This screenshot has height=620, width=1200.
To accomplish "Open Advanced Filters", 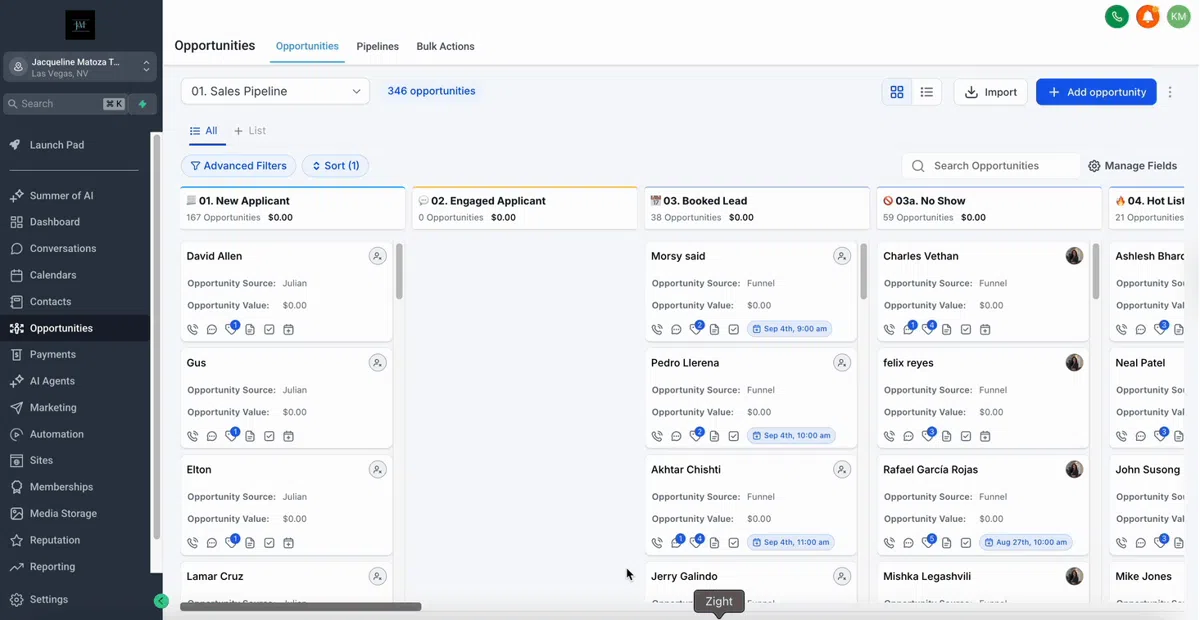I will (238, 166).
